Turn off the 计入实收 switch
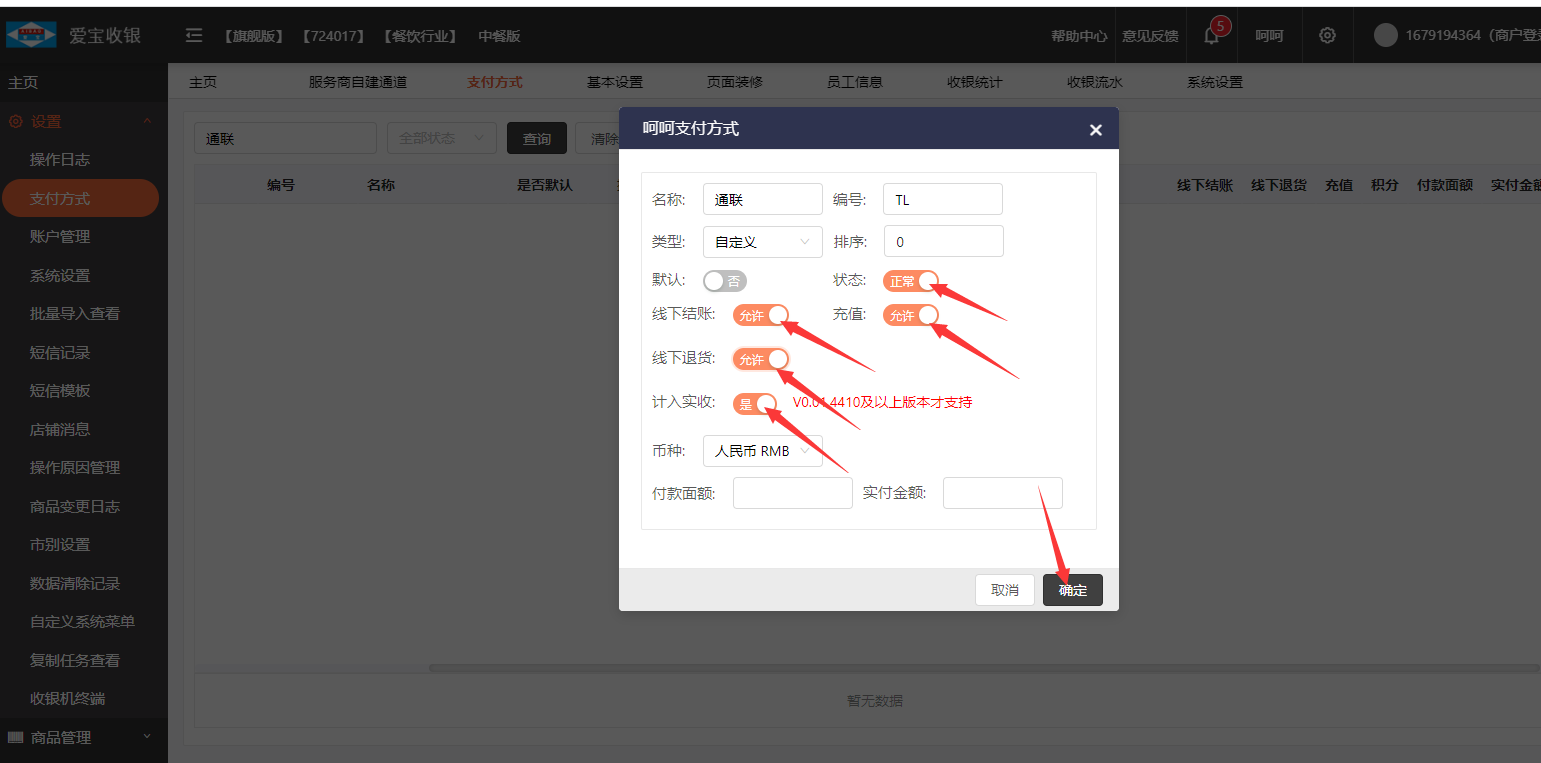Screen dimensions: 1541x763 point(755,403)
